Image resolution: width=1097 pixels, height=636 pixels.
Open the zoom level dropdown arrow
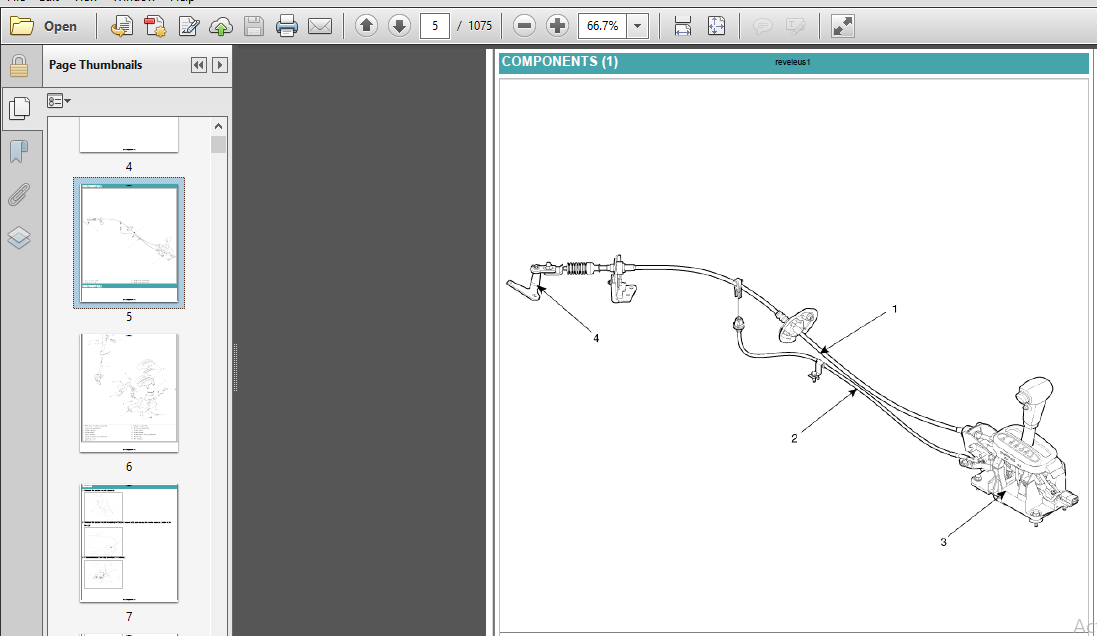(x=637, y=27)
